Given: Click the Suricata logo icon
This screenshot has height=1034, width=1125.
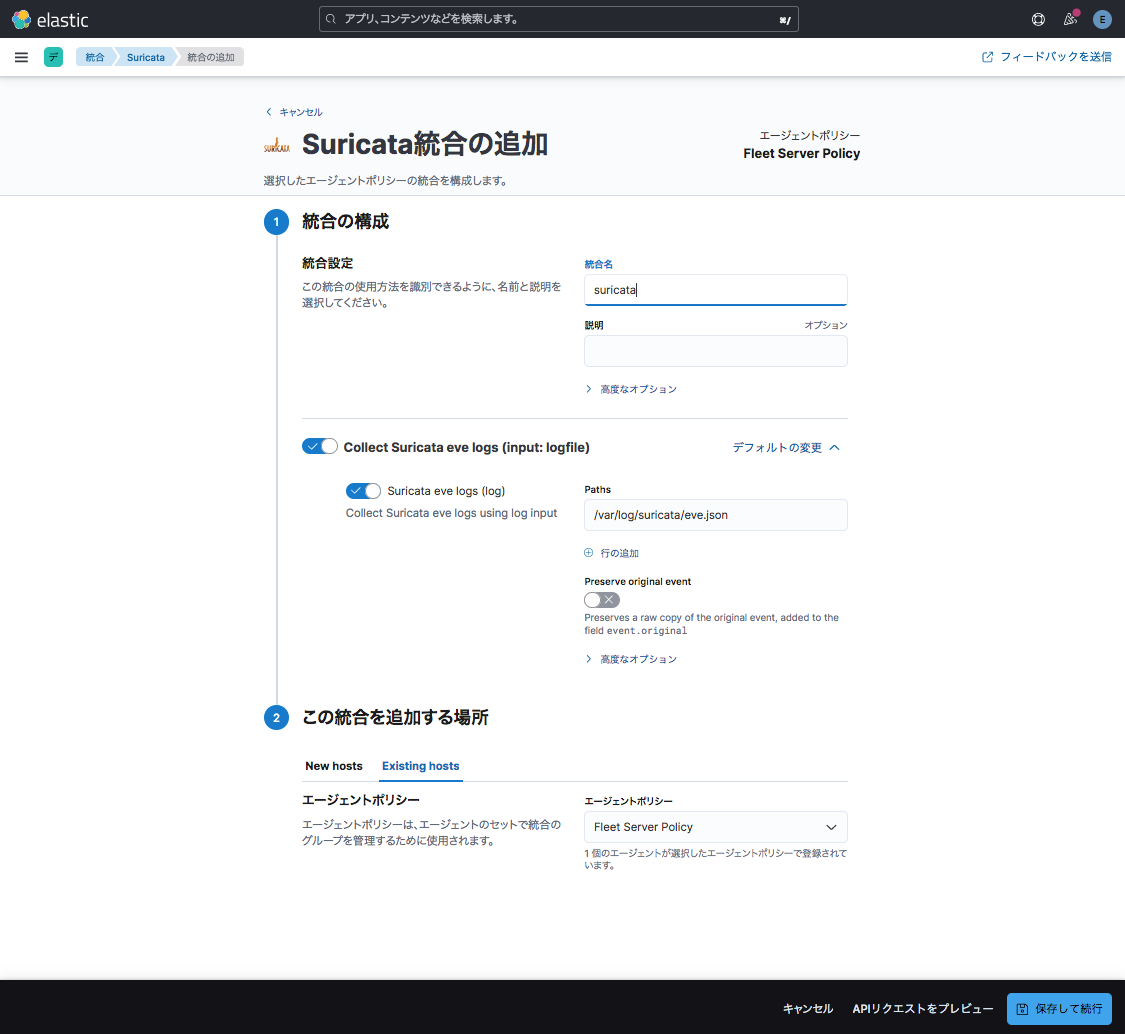Looking at the screenshot, I should pos(277,146).
